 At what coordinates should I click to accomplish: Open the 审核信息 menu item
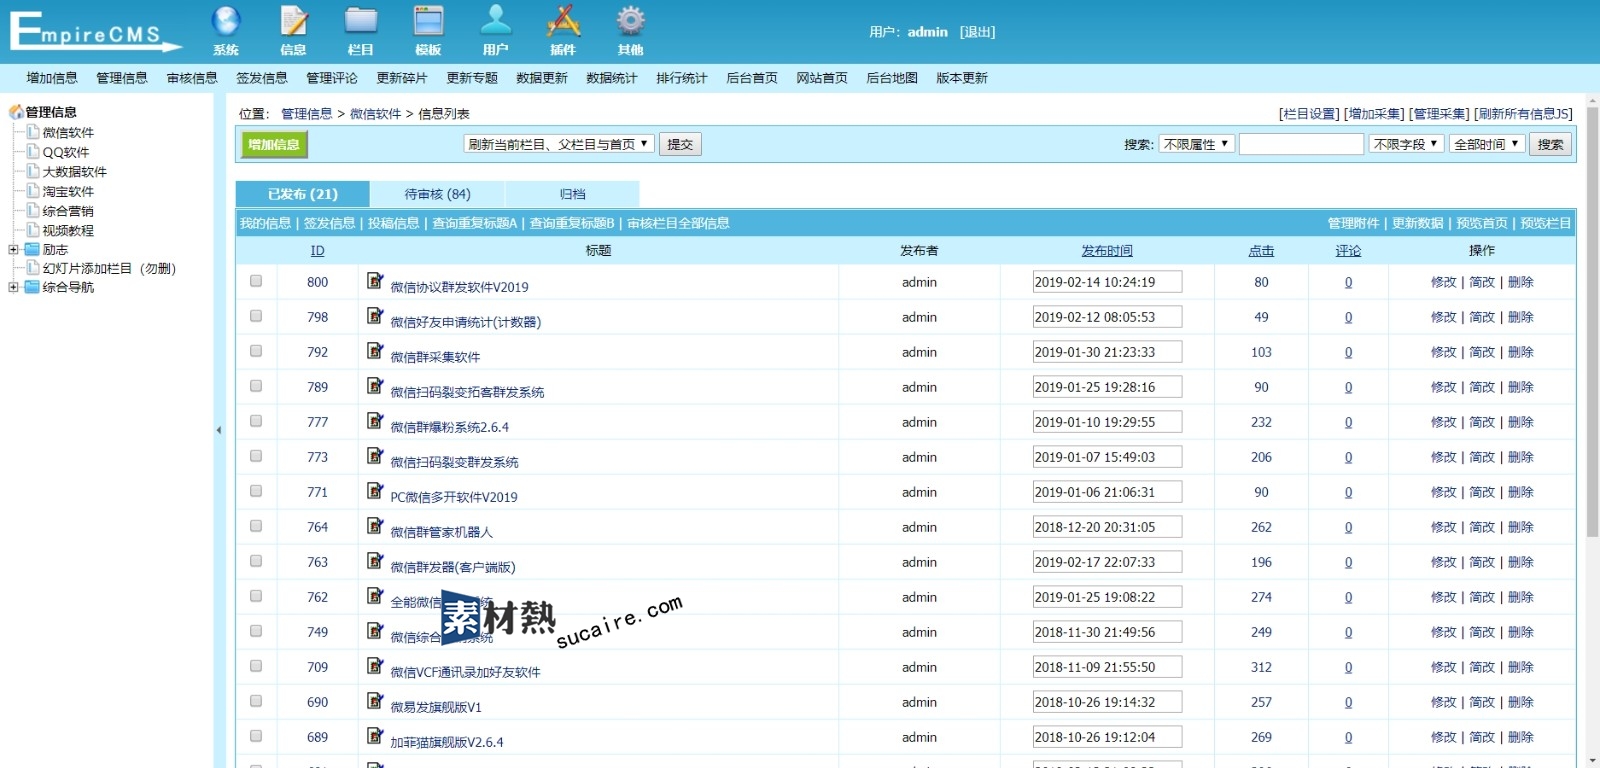coord(192,78)
